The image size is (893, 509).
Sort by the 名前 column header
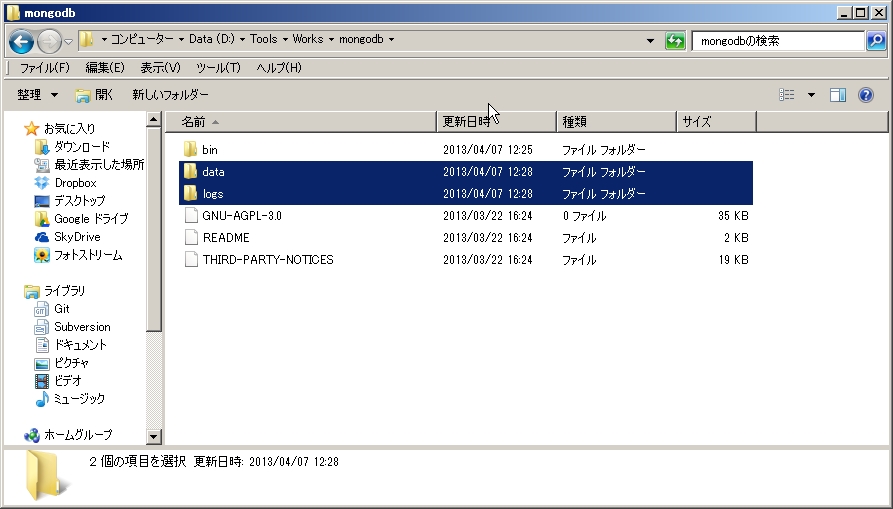point(301,122)
